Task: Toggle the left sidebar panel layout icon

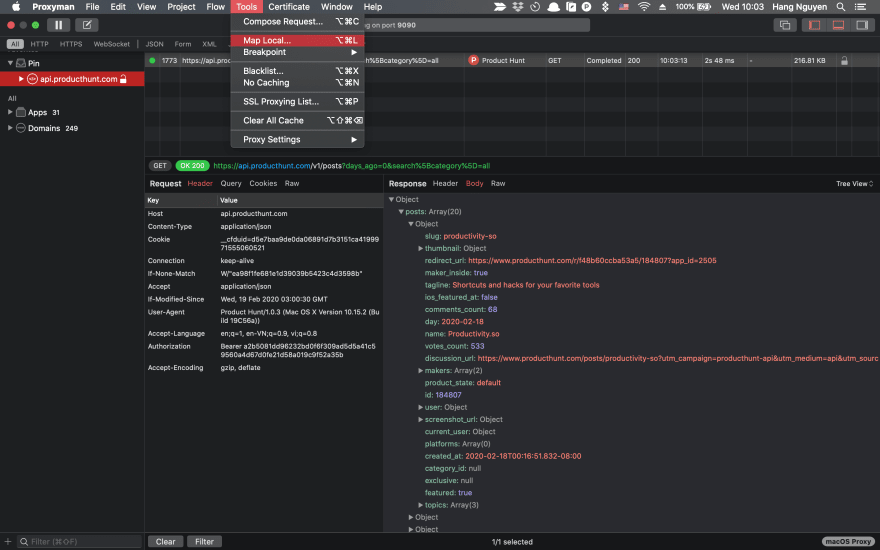Action: coord(814,25)
